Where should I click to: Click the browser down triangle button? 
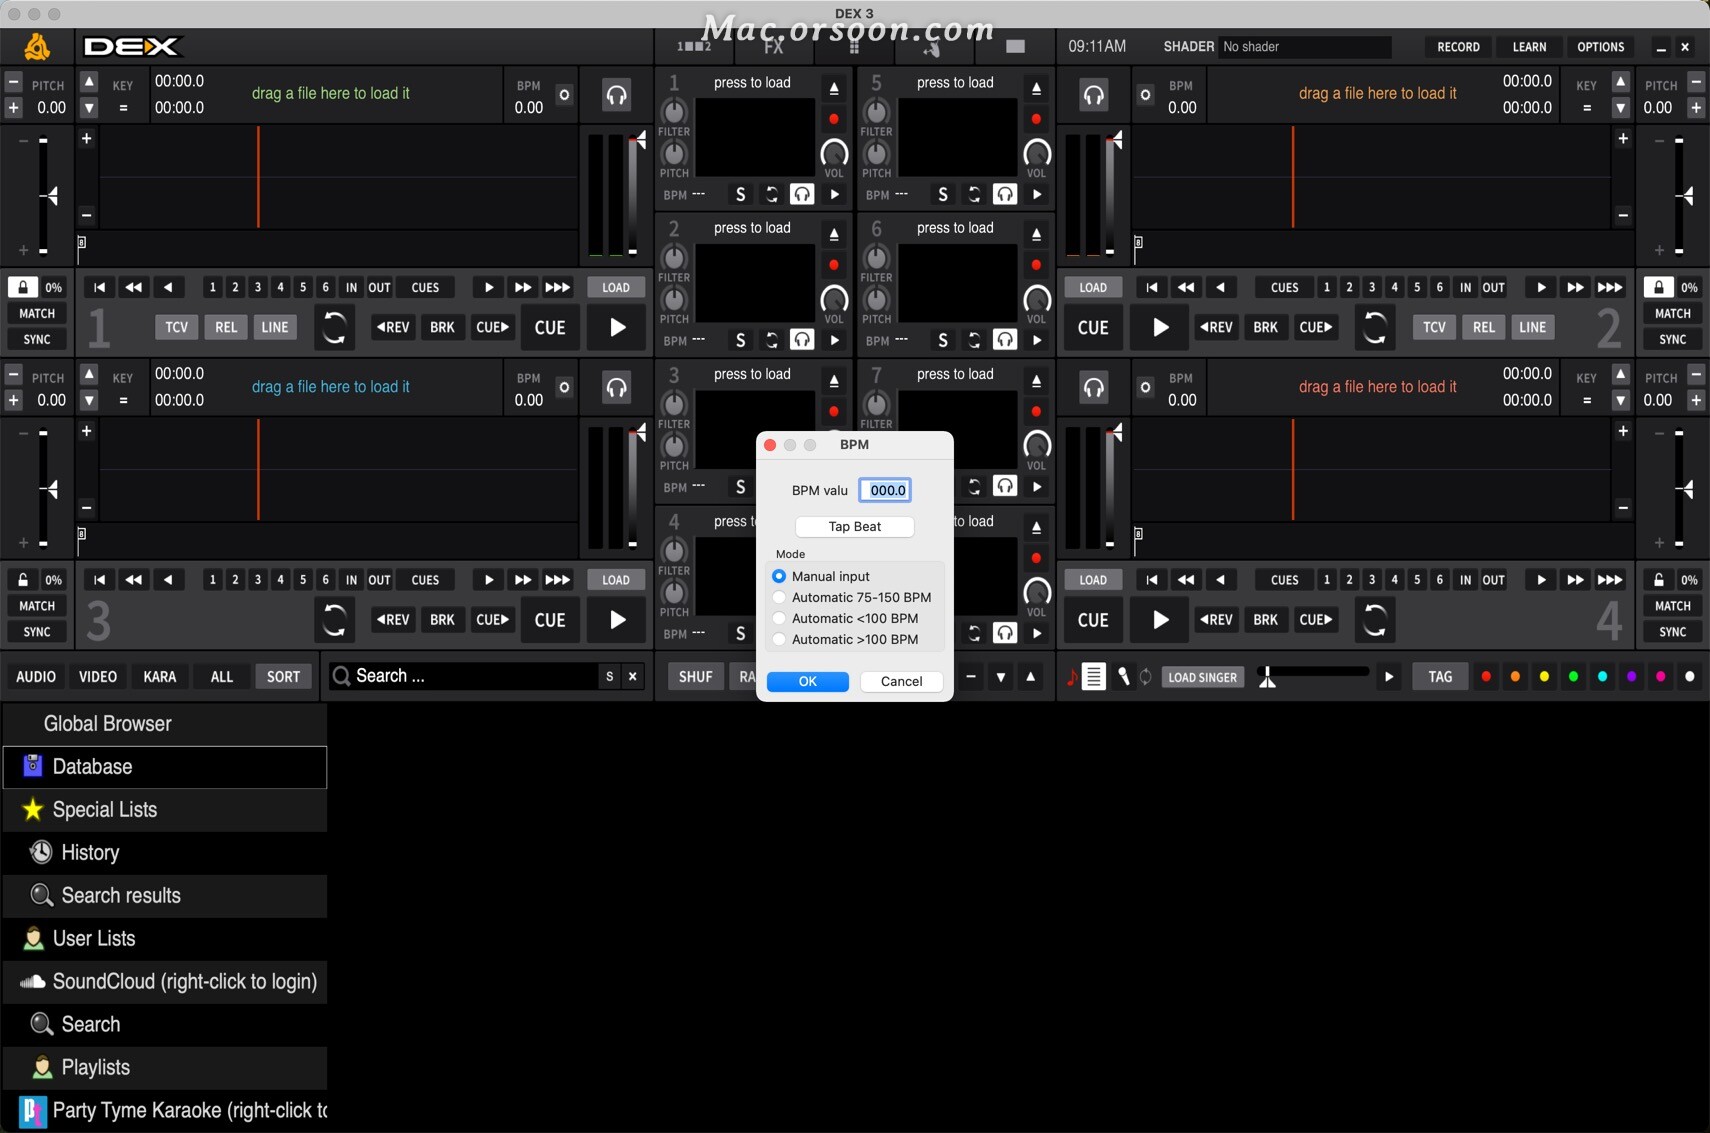click(1001, 677)
